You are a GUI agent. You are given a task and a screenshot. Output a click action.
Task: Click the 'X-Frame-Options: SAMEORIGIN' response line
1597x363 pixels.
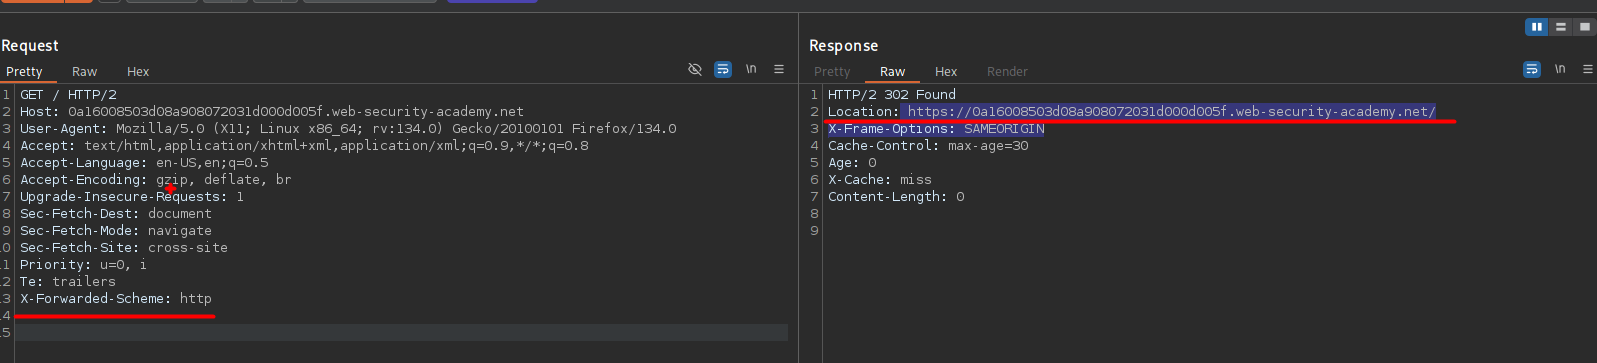[x=936, y=129]
